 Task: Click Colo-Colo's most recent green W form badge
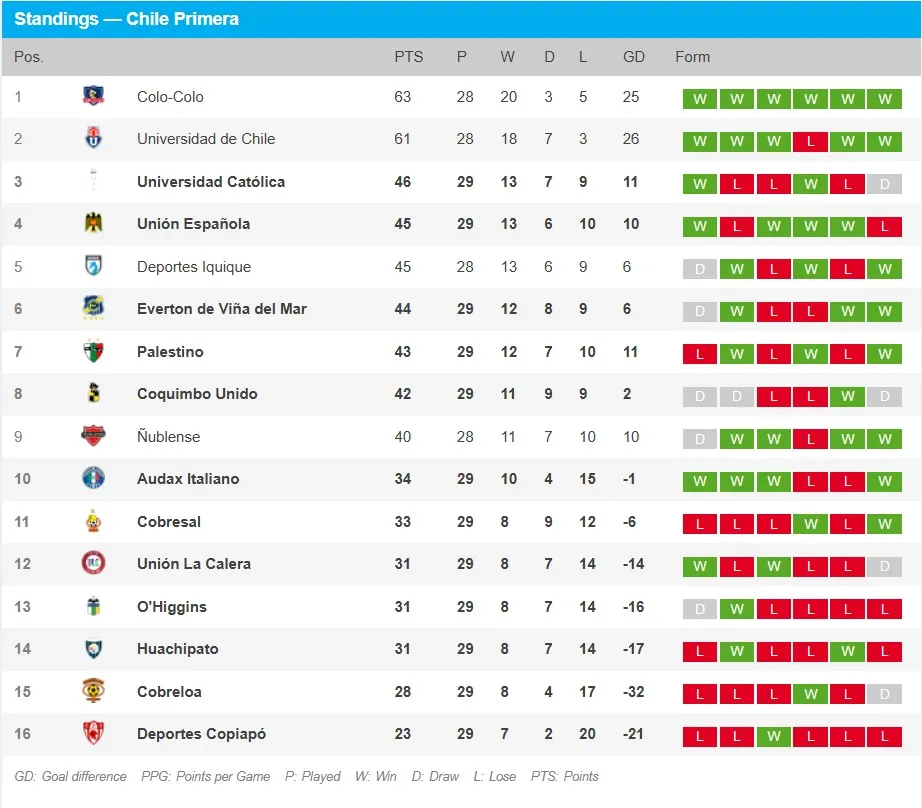(884, 99)
